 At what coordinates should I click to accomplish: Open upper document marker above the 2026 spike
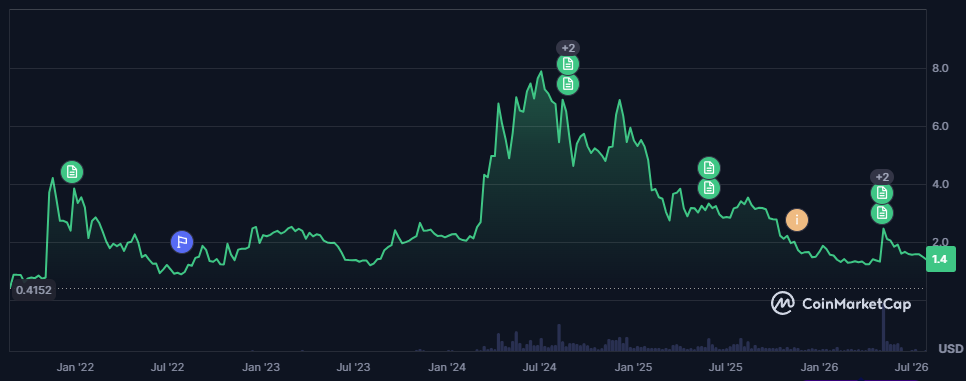pos(882,194)
